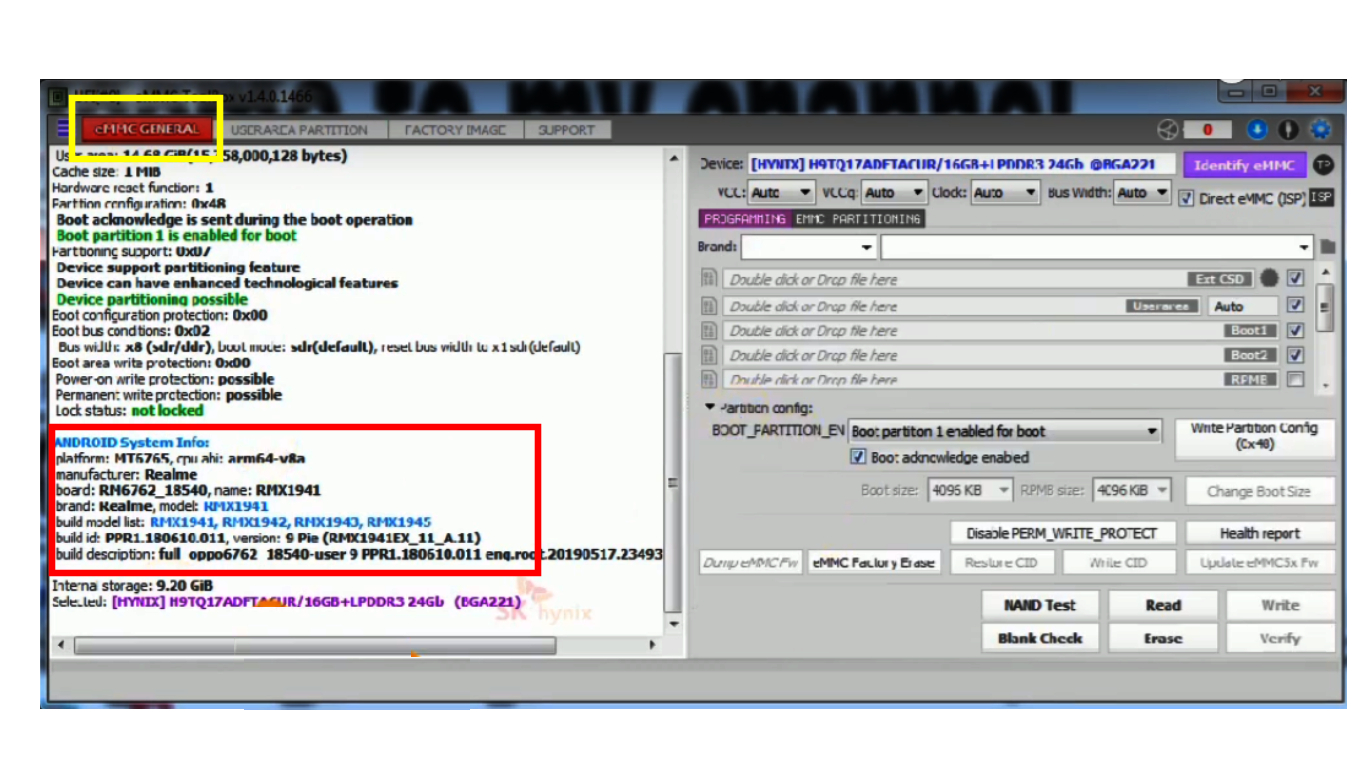
Task: Open the hamburger menu beside eMMC GENERAL tab
Action: tap(64, 129)
